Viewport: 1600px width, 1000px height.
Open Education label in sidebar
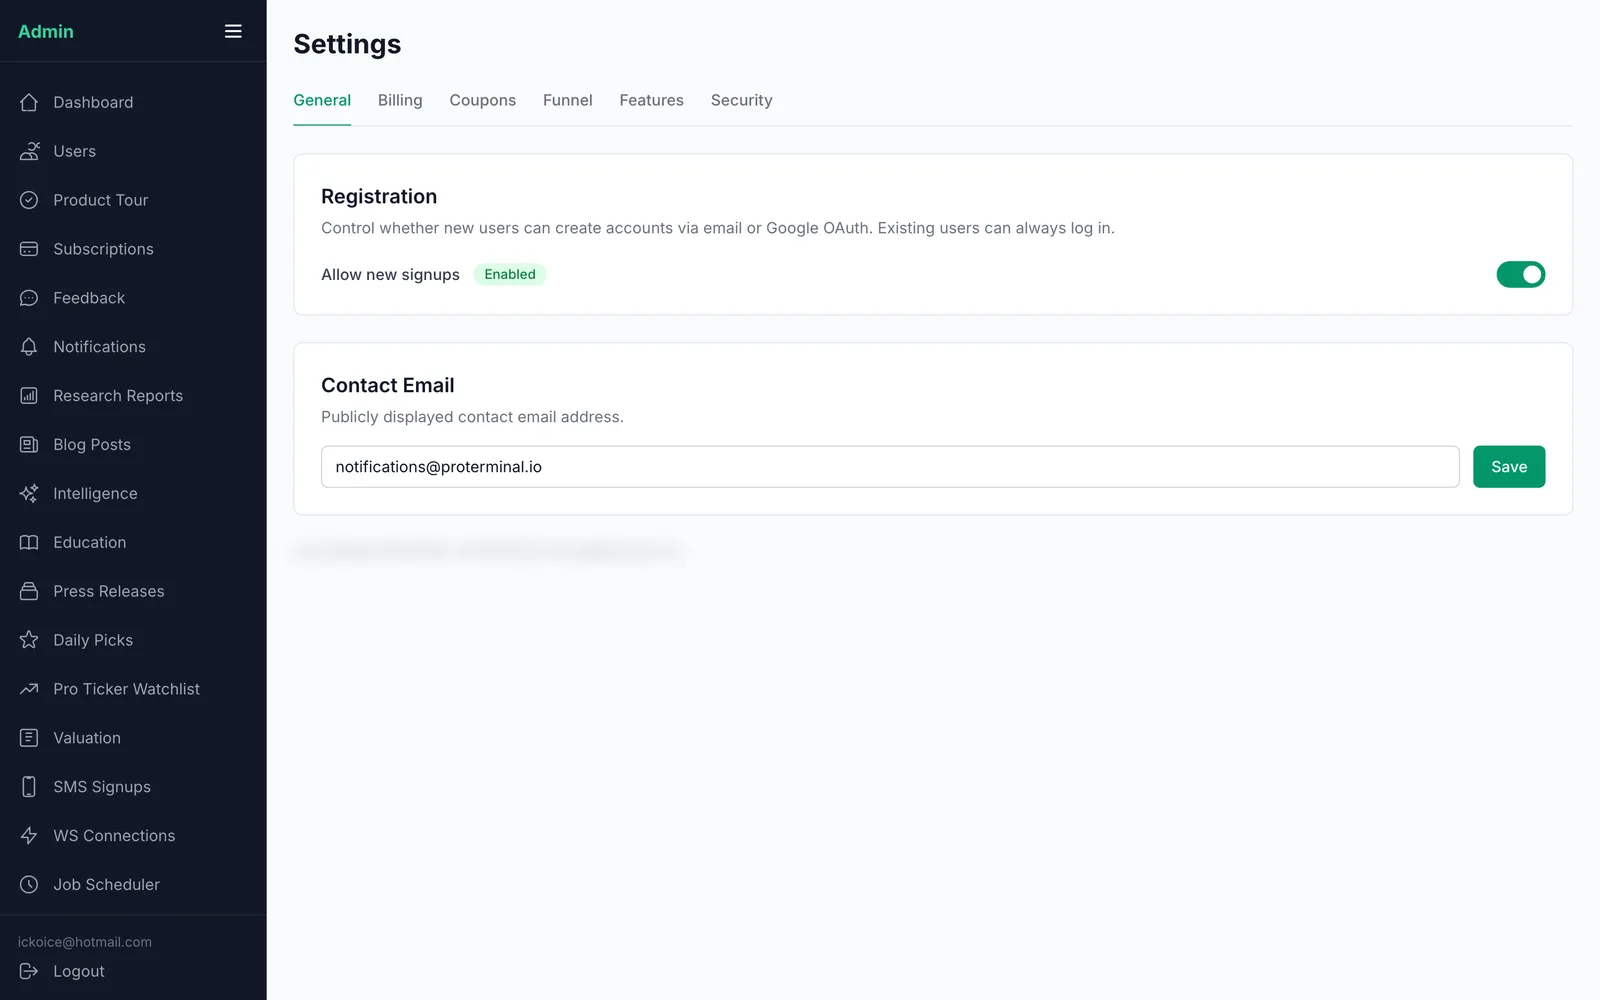pos(90,542)
